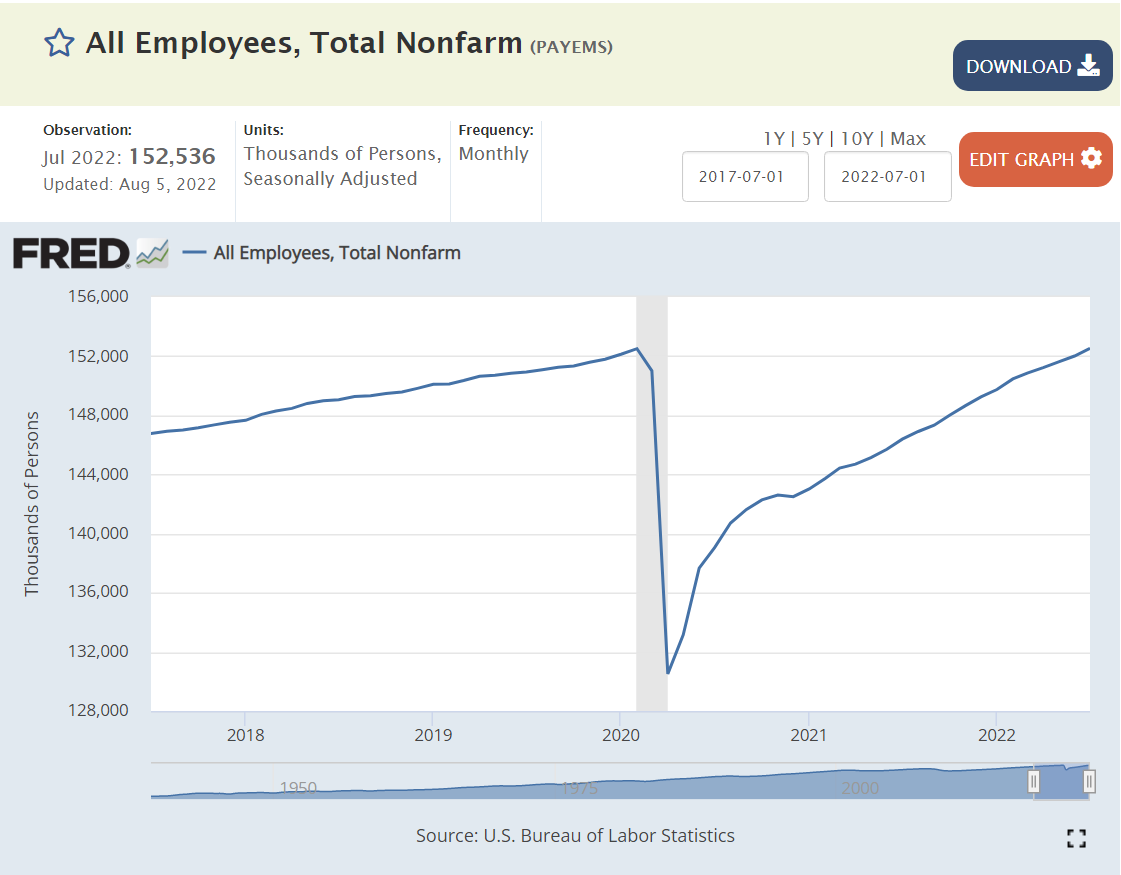Screen dimensions: 1121x875
Task: Click the DOWNLOAD button
Action: (x=1032, y=66)
